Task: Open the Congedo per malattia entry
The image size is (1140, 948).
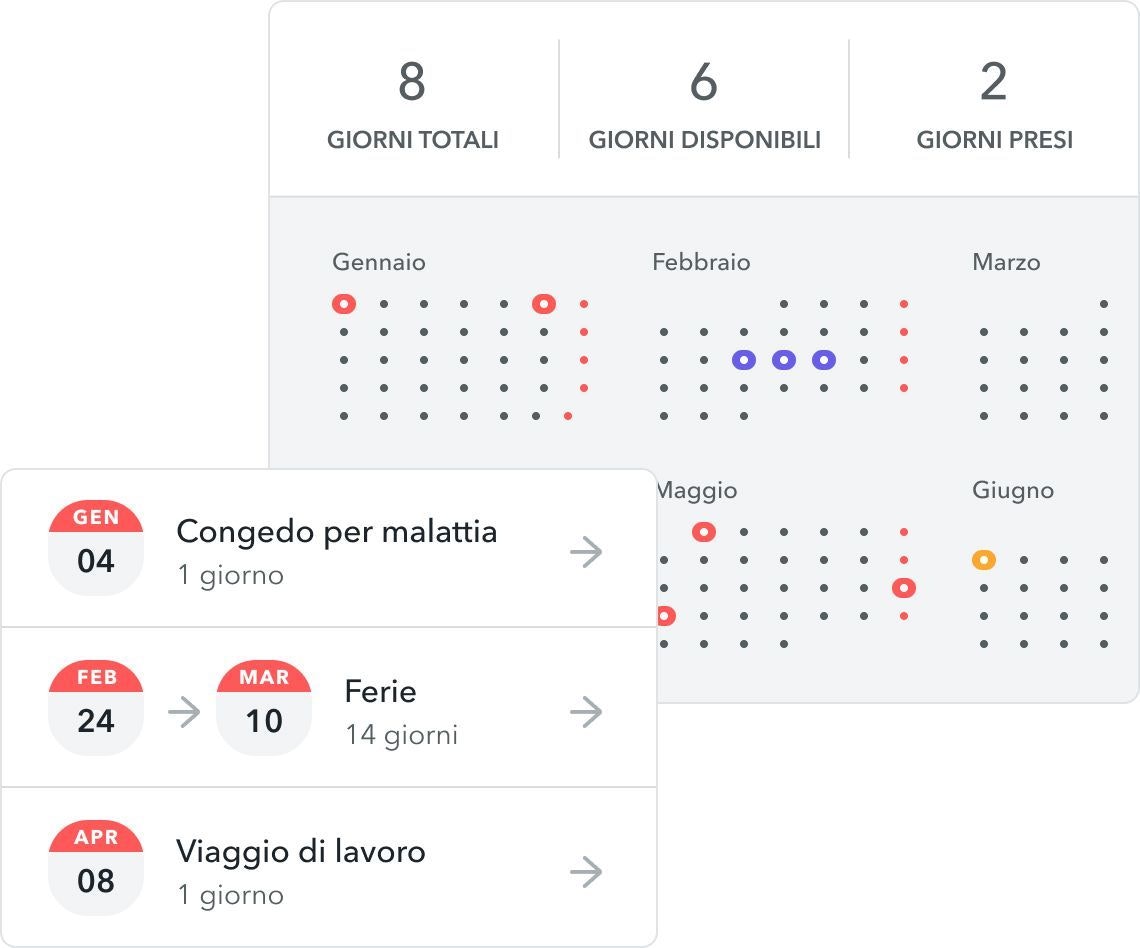Action: click(336, 532)
